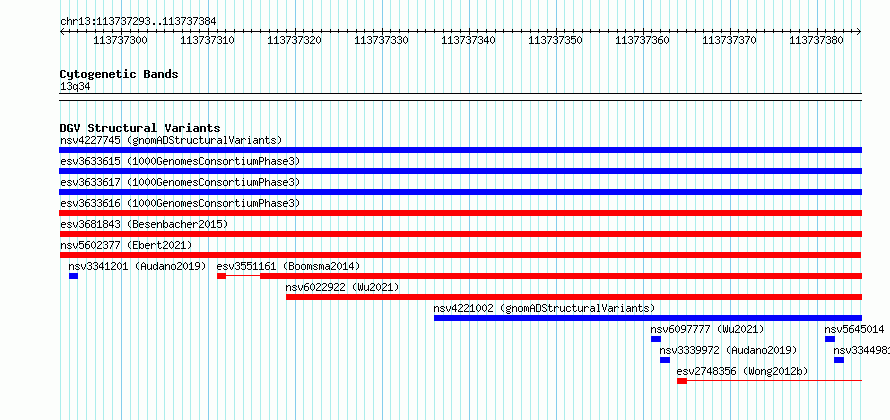890x420 pixels.
Task: Open esv3633617 (1000GenomesConsortiumPhase3) label
Action: coord(180,182)
